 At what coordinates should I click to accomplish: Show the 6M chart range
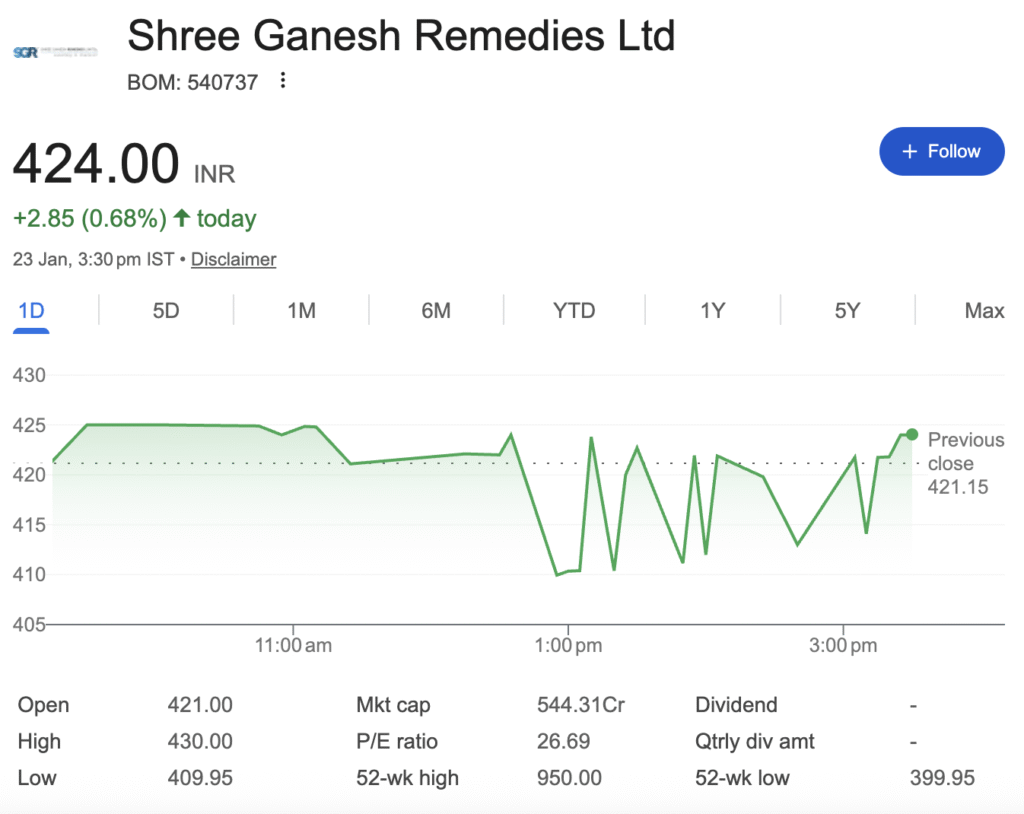point(436,311)
